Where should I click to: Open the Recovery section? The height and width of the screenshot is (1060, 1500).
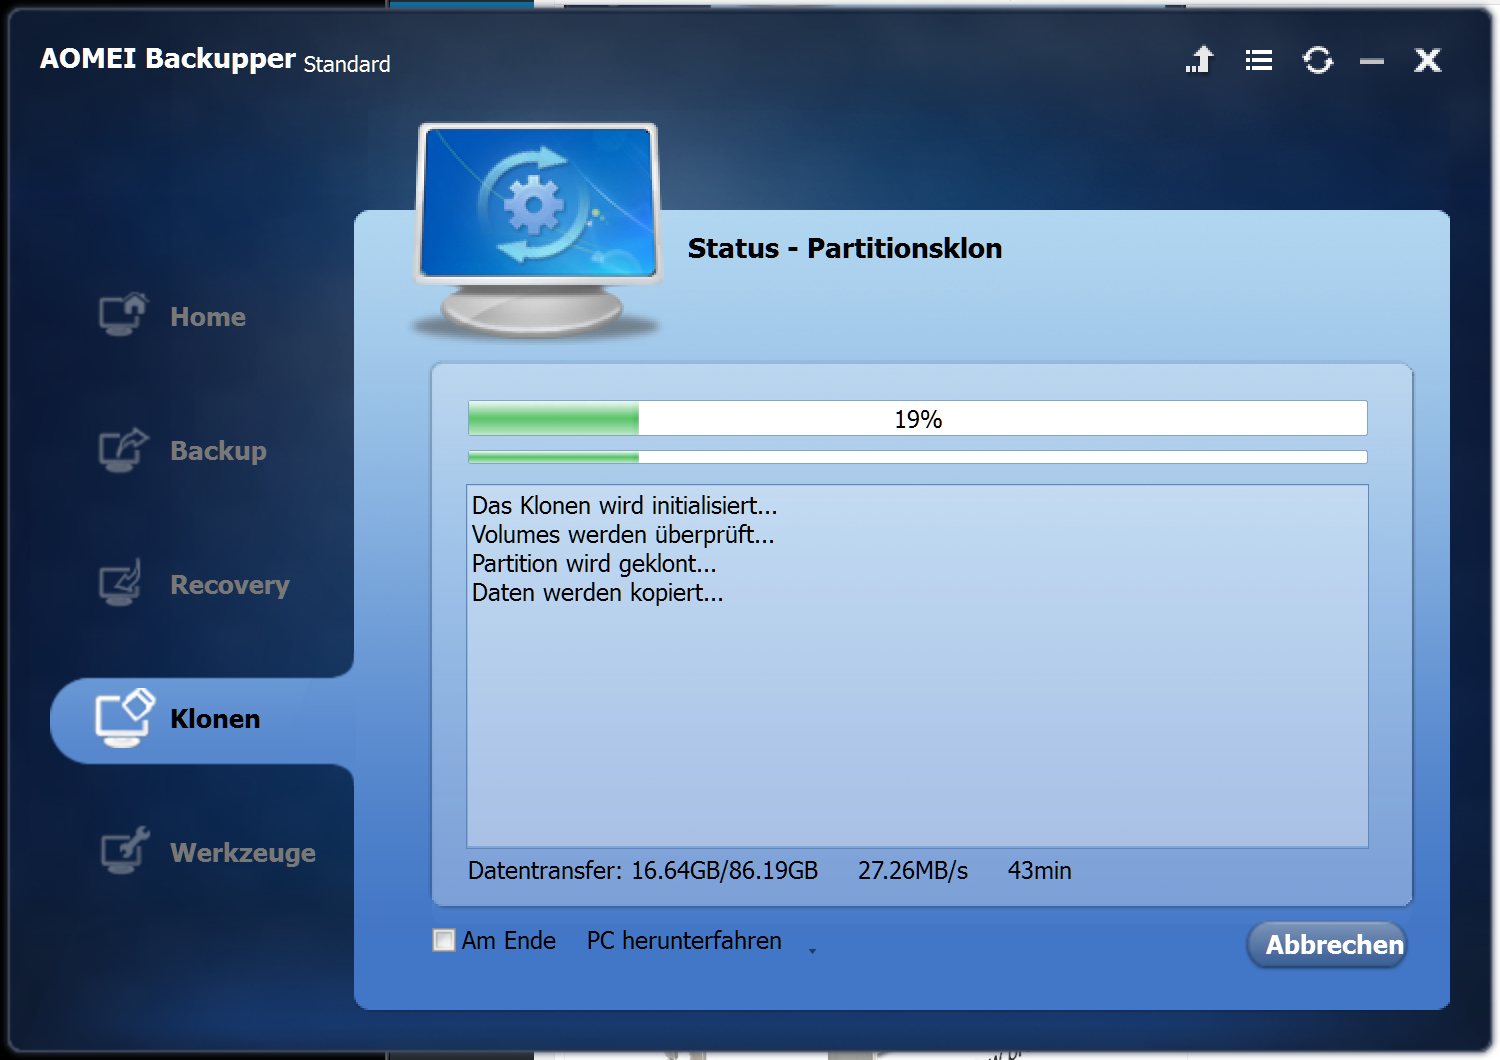230,585
